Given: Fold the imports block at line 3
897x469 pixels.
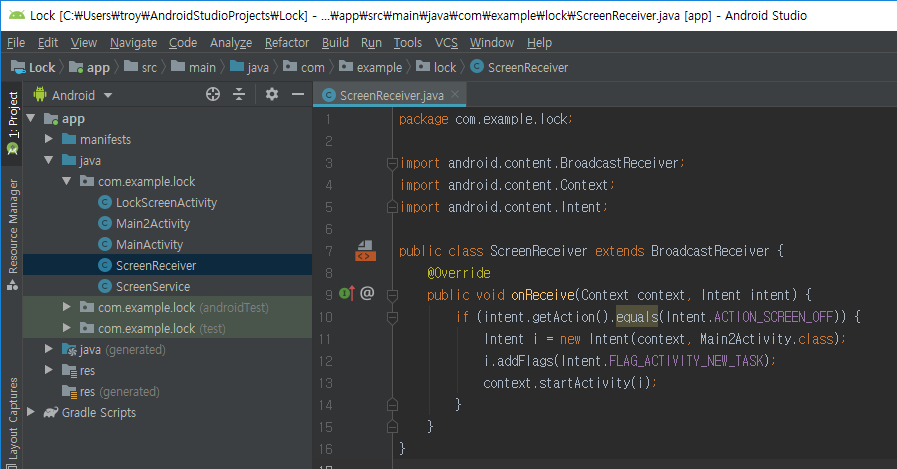Looking at the screenshot, I should (392, 164).
